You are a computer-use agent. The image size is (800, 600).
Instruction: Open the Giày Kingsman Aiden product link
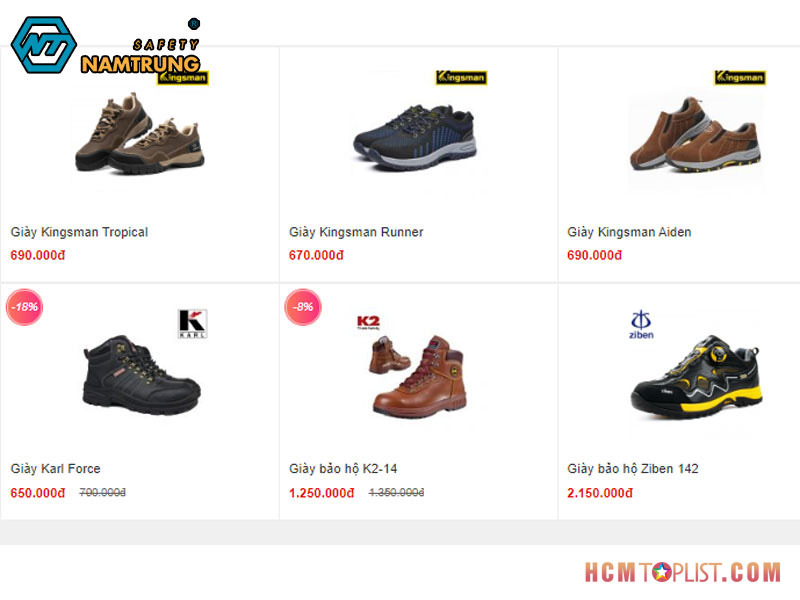pos(629,232)
